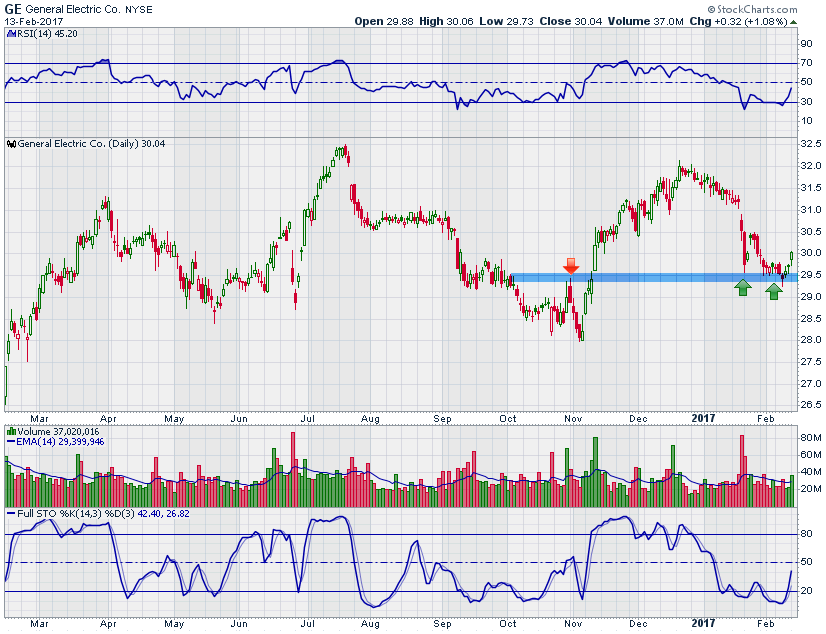
Task: Click the GE ticker symbol in the header
Action: (x=13, y=9)
